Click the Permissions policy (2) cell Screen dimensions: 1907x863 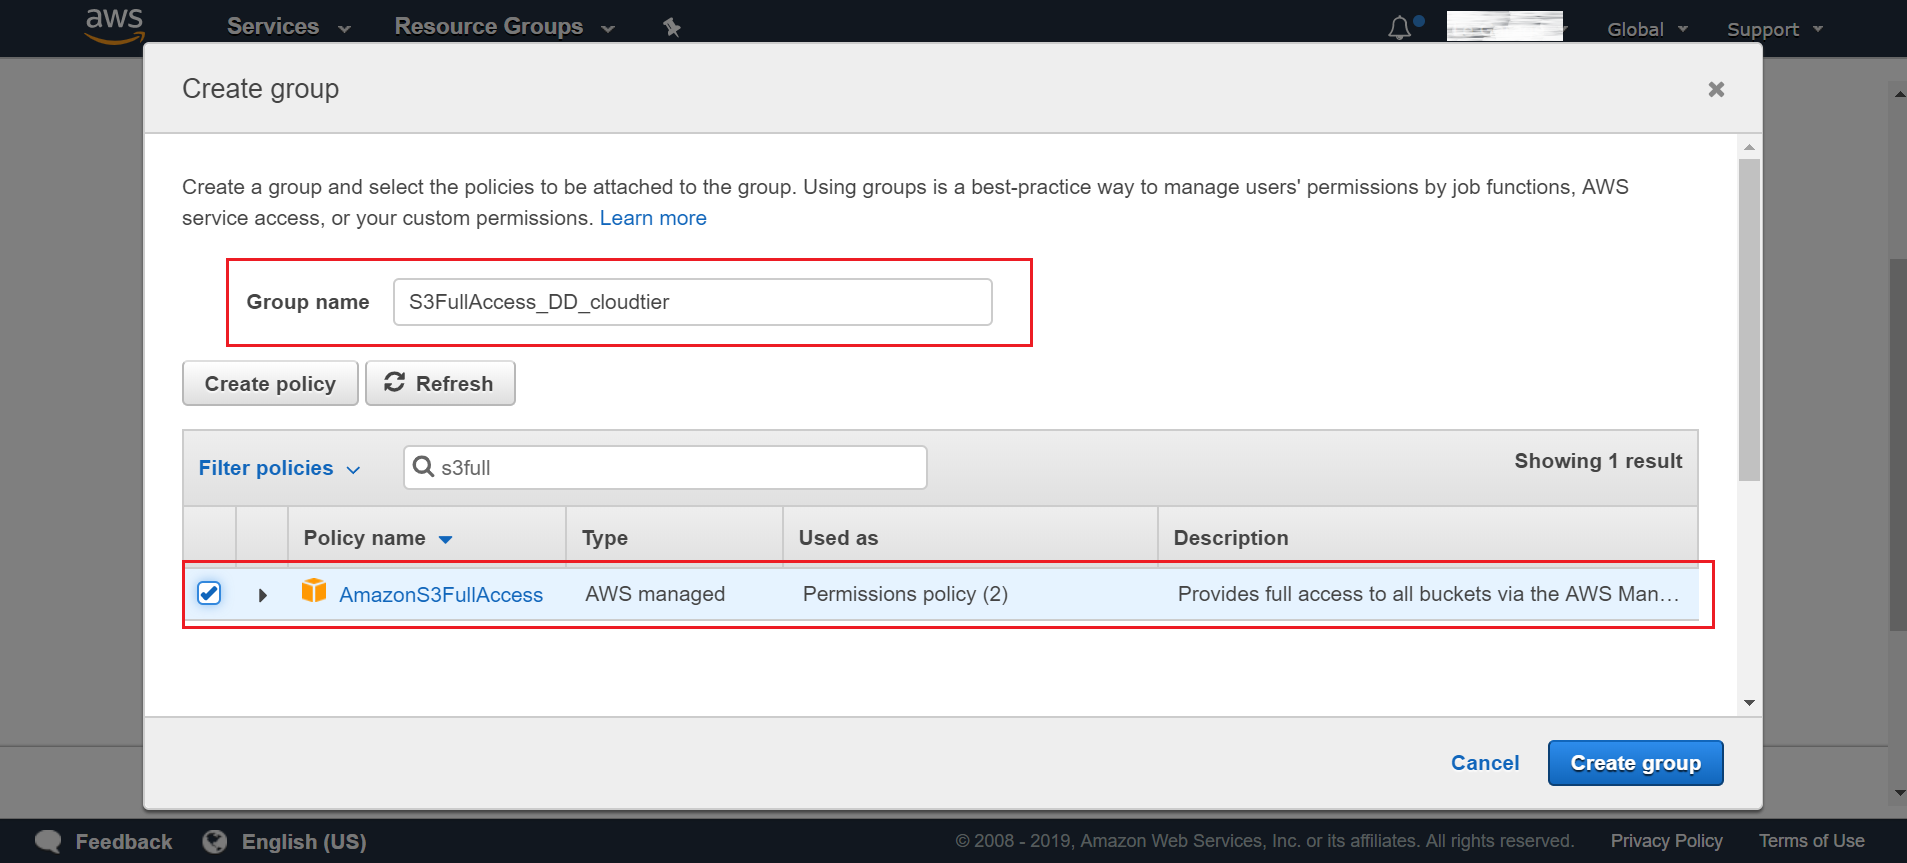point(905,594)
